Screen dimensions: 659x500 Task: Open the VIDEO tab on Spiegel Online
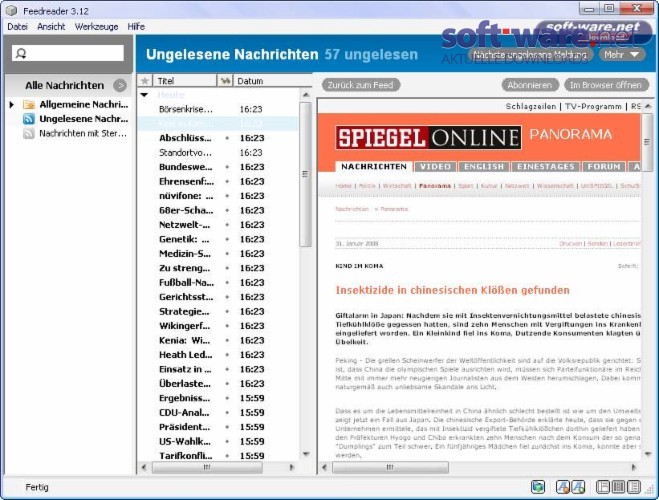coord(435,167)
